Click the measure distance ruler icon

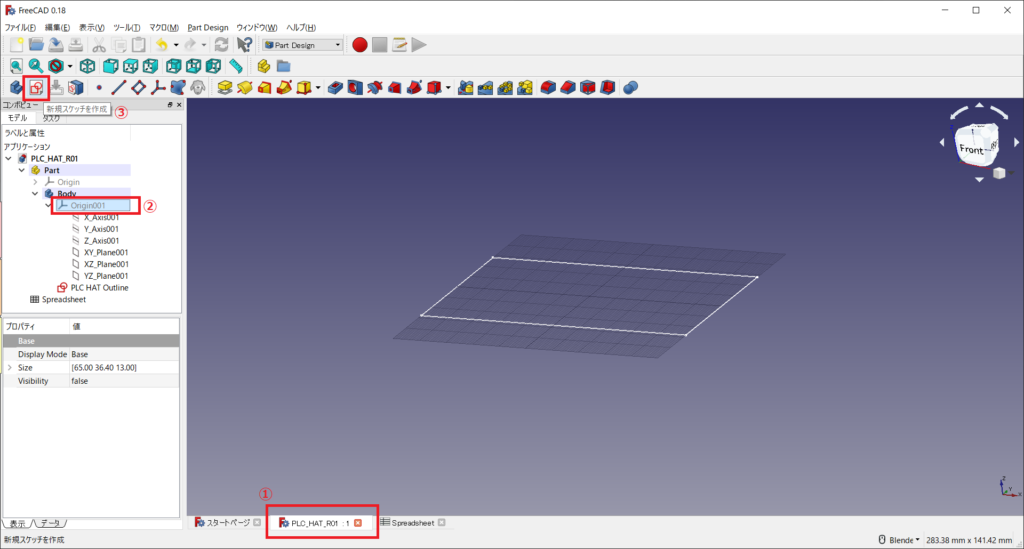[236, 66]
